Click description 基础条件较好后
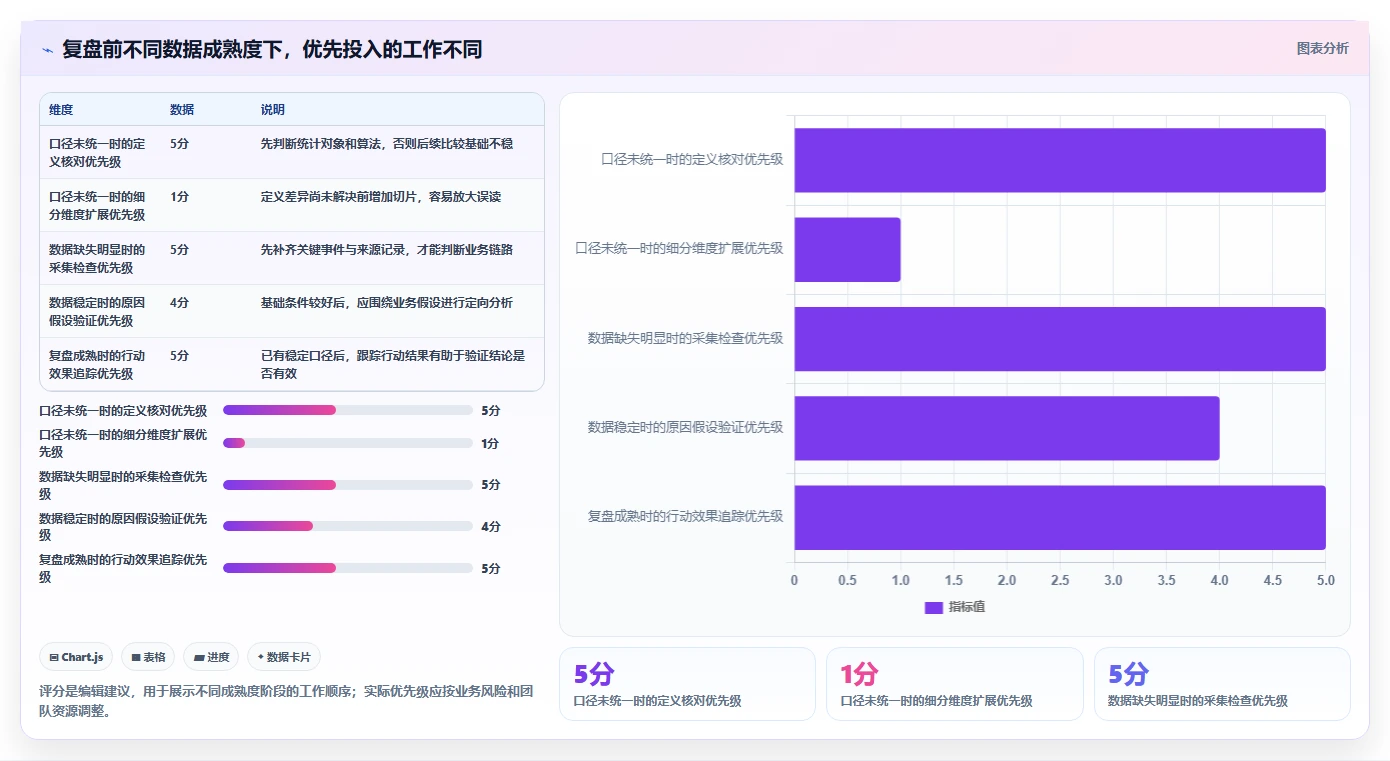The height and width of the screenshot is (761, 1390). coord(387,303)
